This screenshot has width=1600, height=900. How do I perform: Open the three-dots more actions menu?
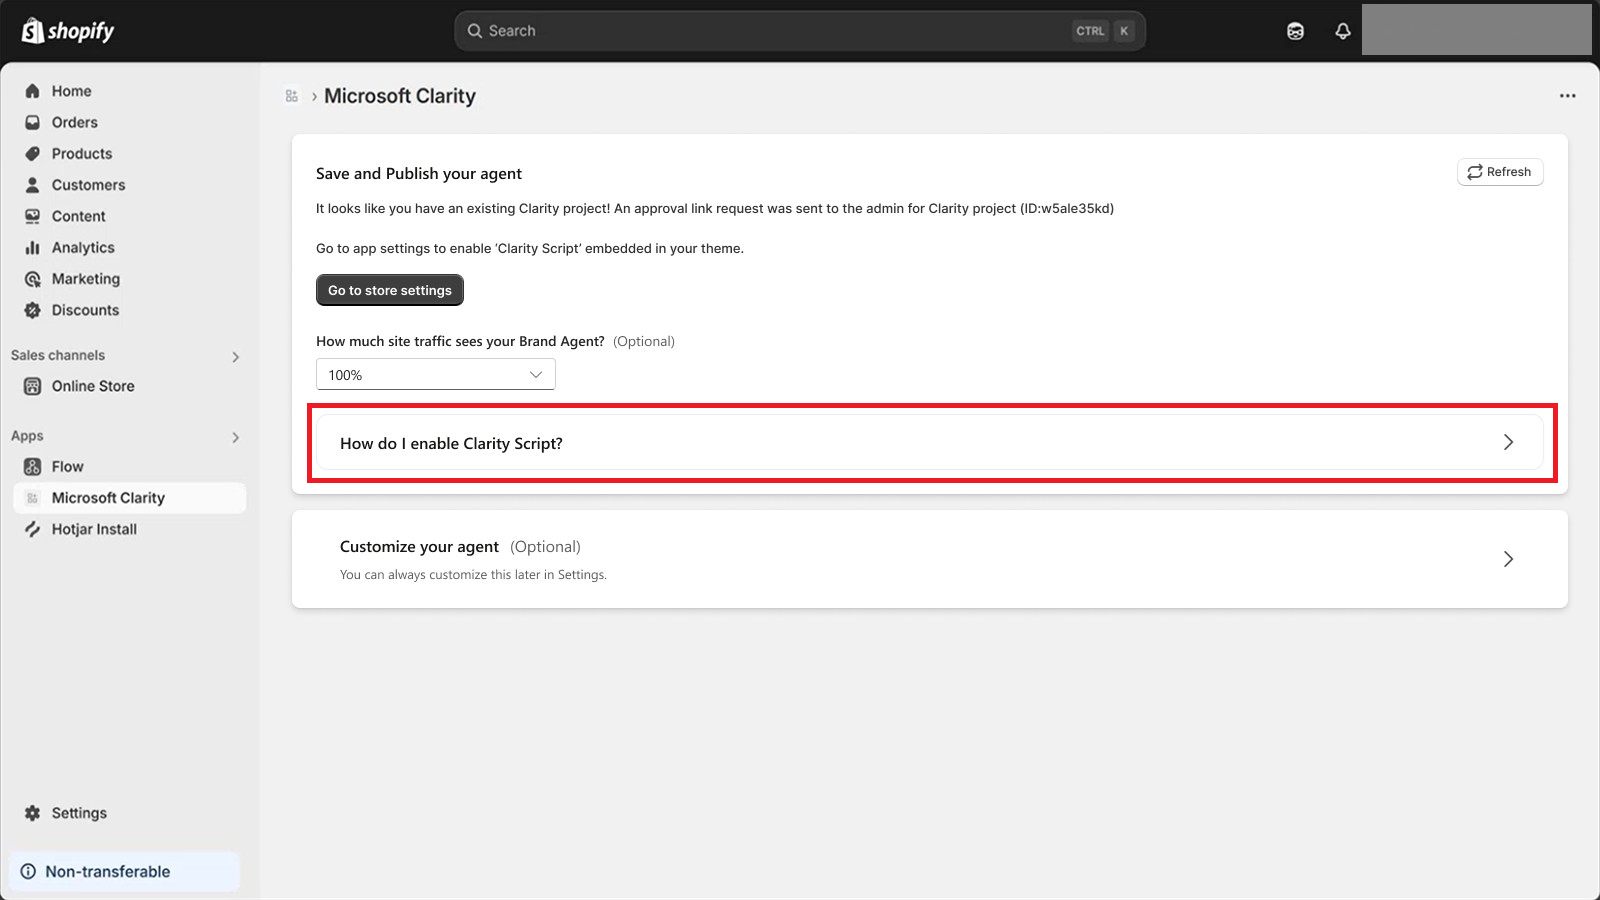(1567, 96)
